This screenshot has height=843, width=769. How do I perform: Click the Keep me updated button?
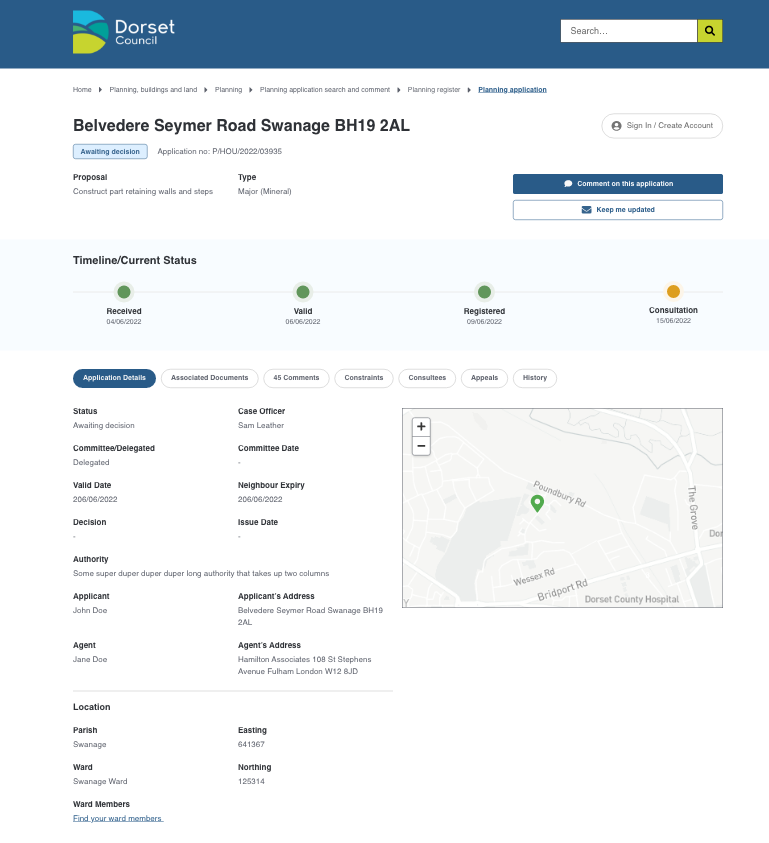(618, 210)
